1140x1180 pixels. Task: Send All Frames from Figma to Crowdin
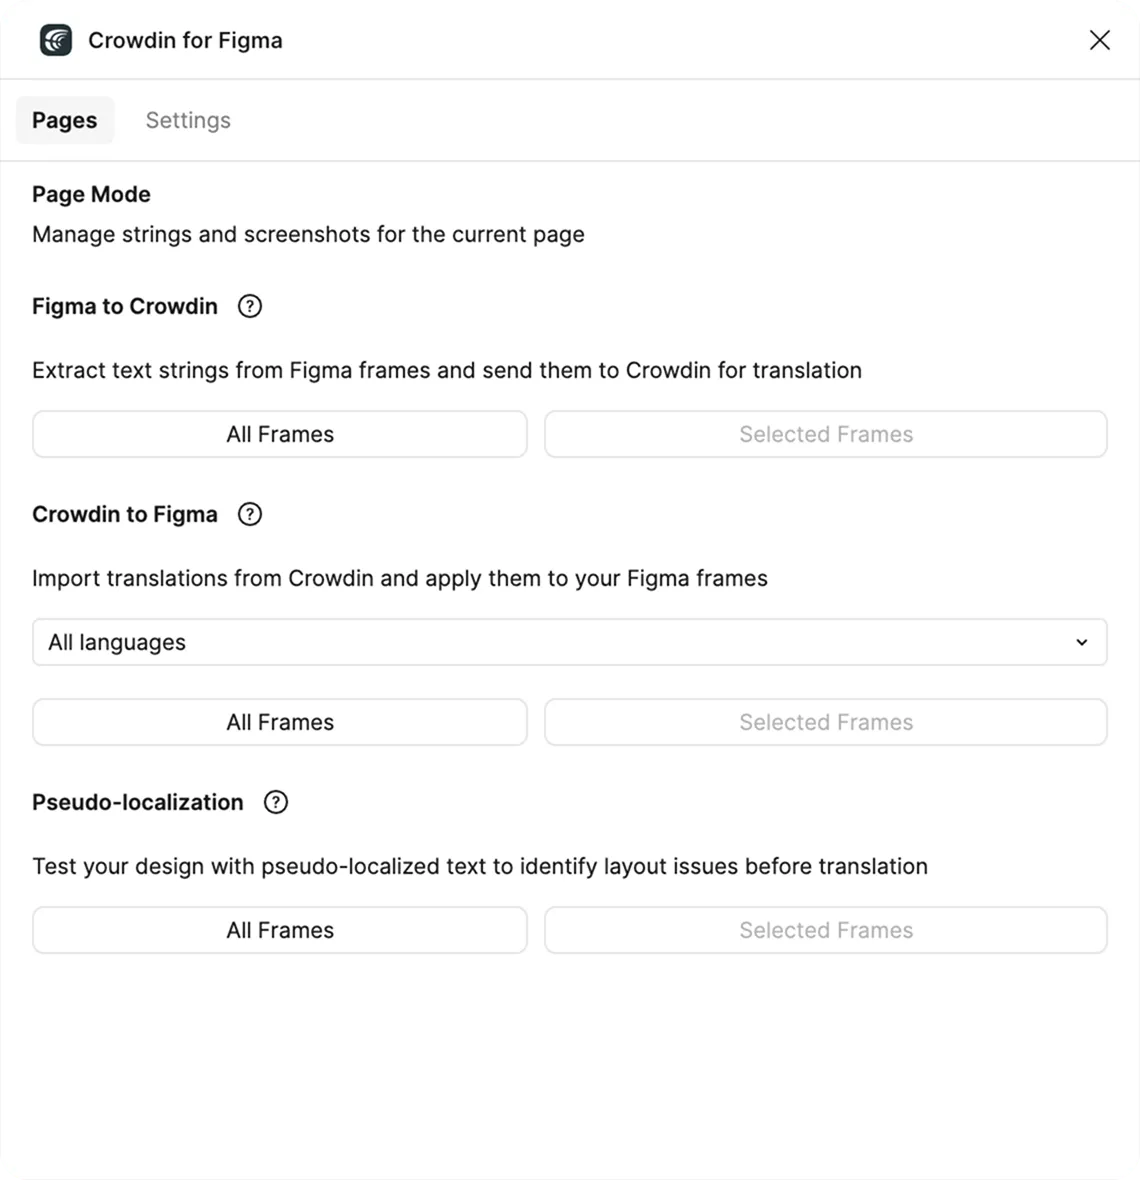[279, 434]
